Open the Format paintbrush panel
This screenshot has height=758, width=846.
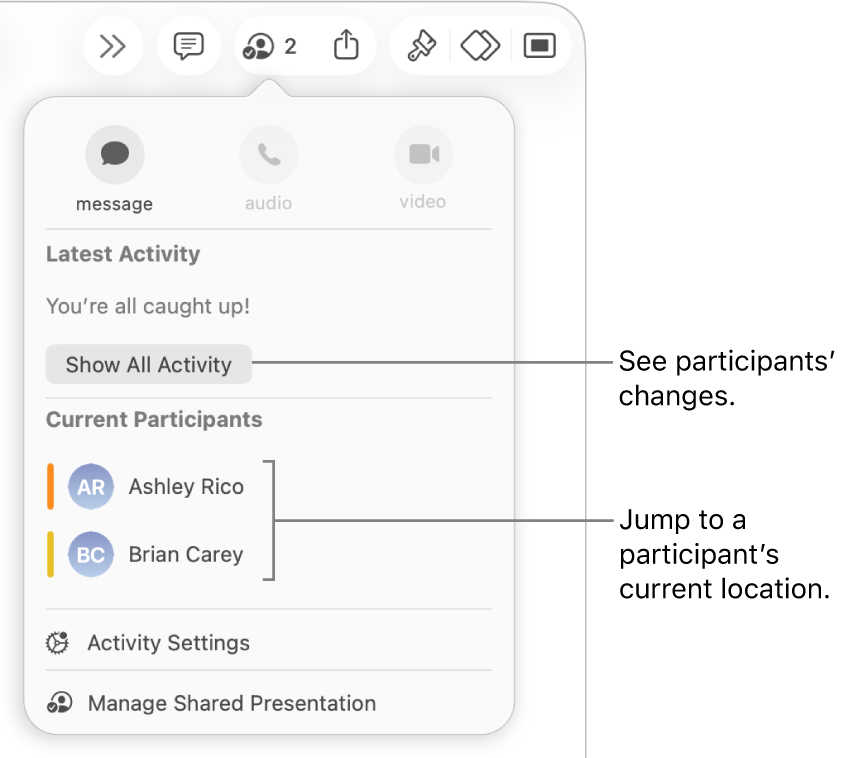pyautogui.click(x=419, y=45)
